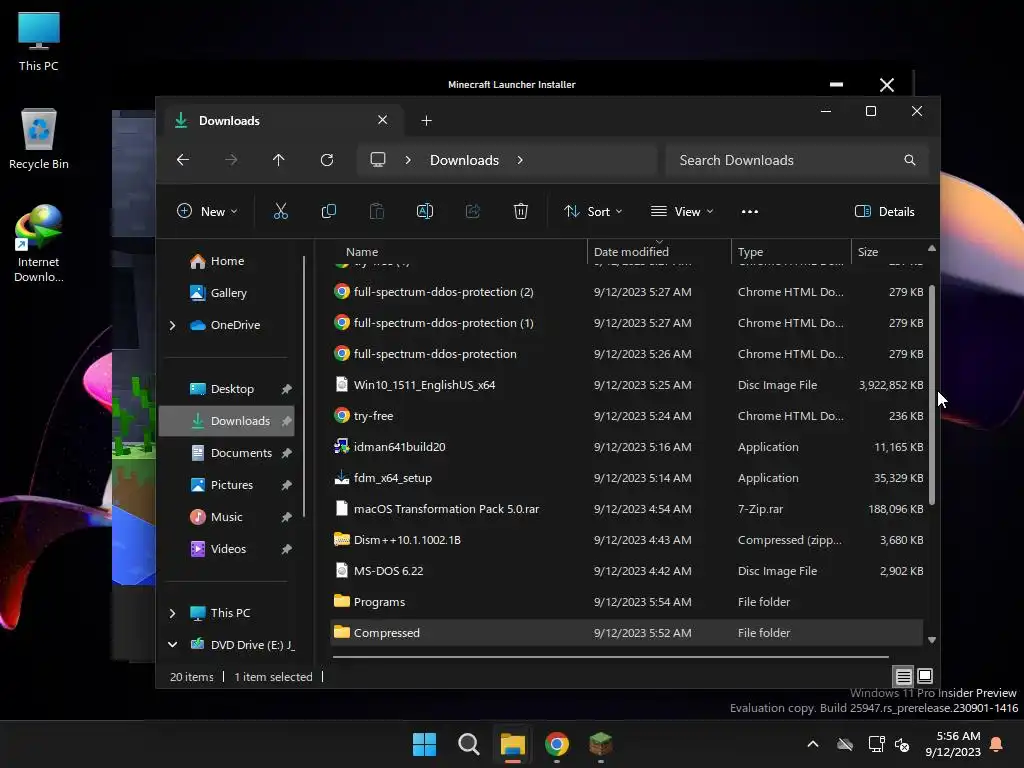Screen dimensions: 1024x768
Task: Click the Rename icon in toolbar
Action: click(x=424, y=211)
